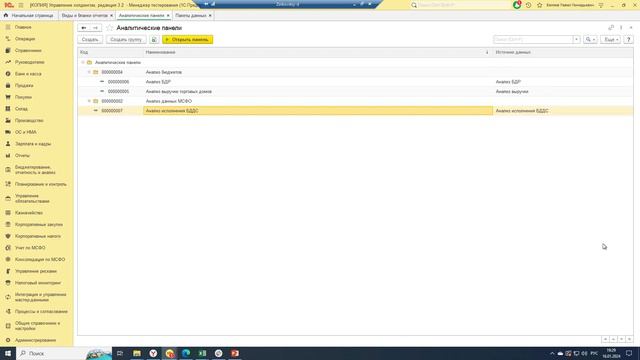640x360 pixels.
Task: Open the Продажи section icon
Action: (x=8, y=85)
